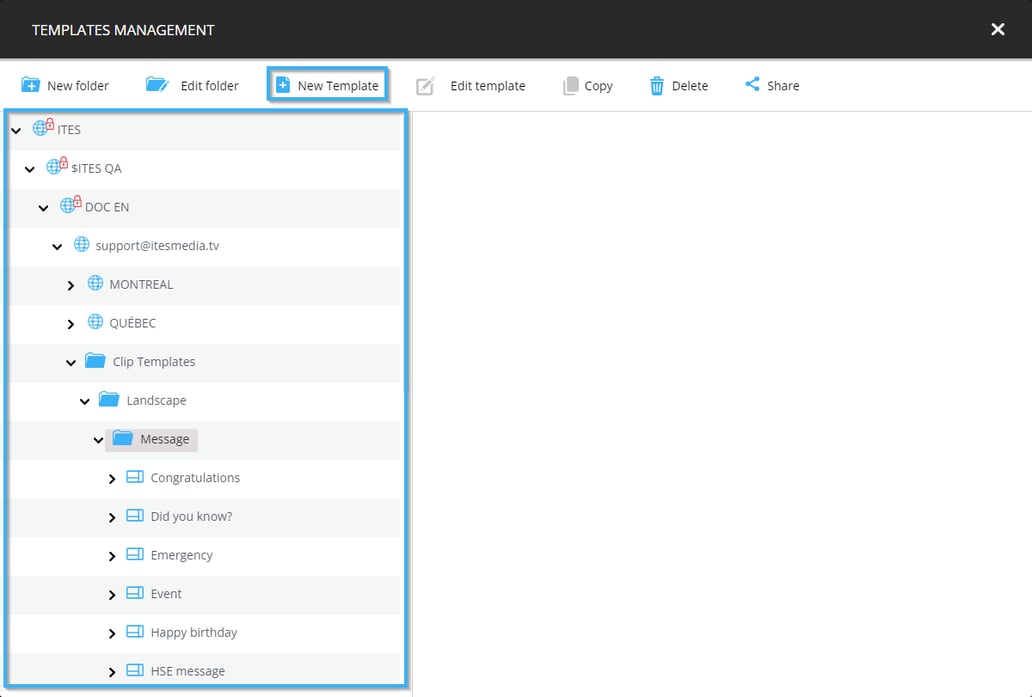Viewport: 1032px width, 697px height.
Task: Click the globe icon beside DOC EN
Action: pyautogui.click(x=70, y=205)
